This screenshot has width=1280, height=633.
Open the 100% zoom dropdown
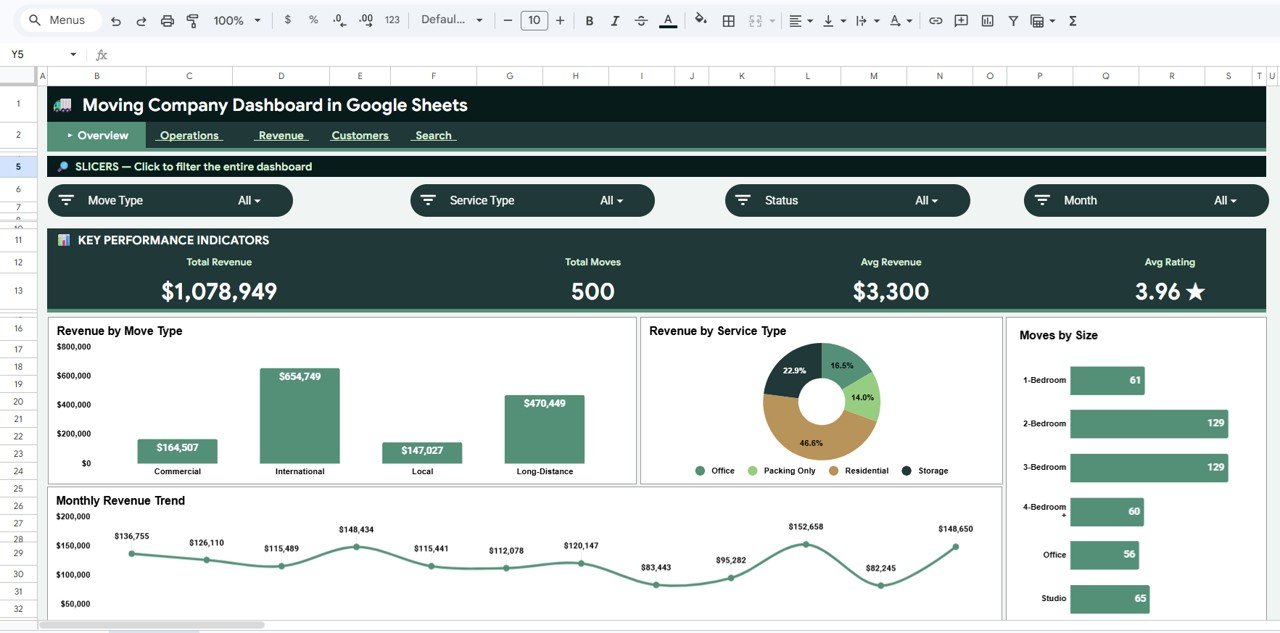click(237, 20)
